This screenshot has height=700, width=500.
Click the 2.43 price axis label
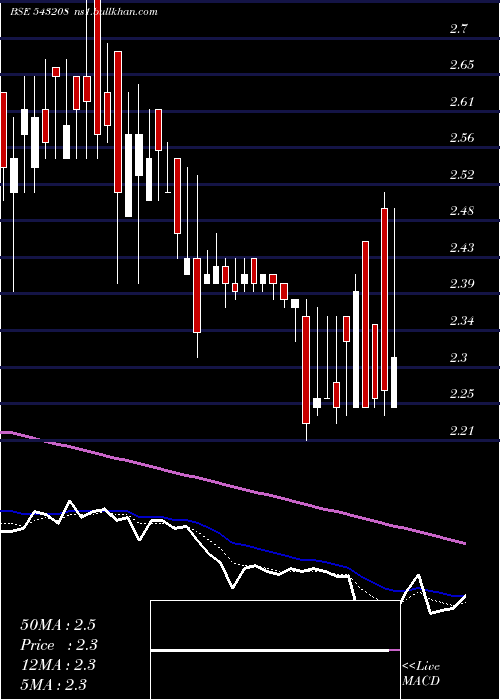(462, 247)
